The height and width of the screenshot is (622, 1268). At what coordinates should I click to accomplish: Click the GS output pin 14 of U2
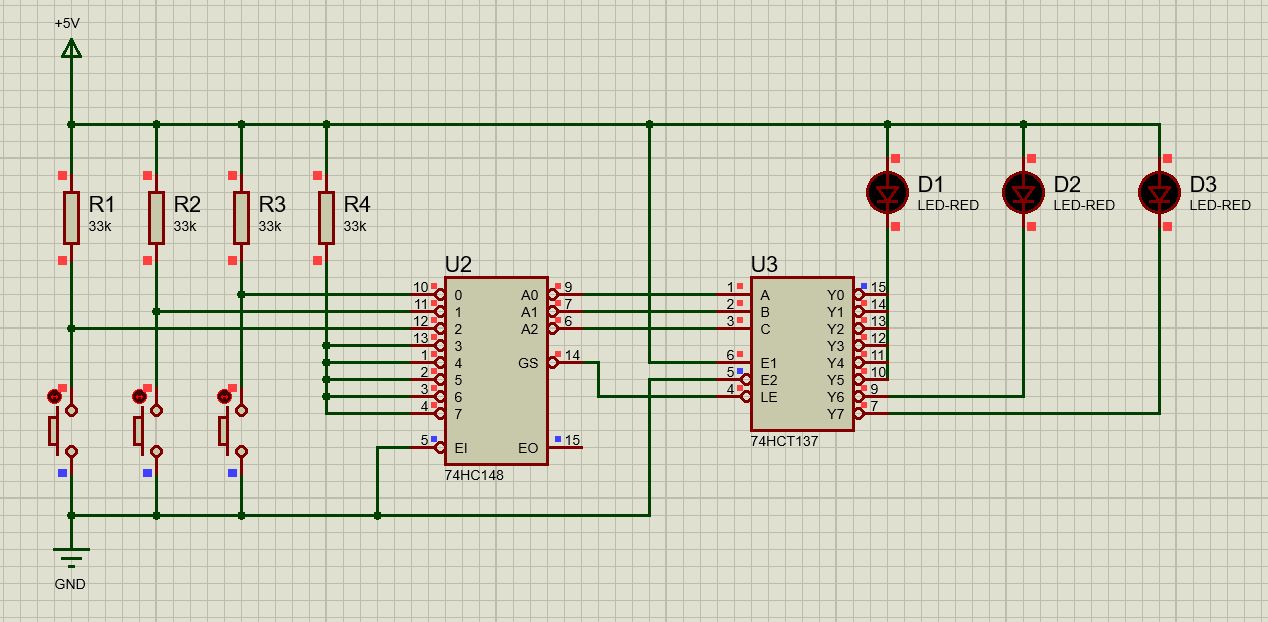coord(566,362)
